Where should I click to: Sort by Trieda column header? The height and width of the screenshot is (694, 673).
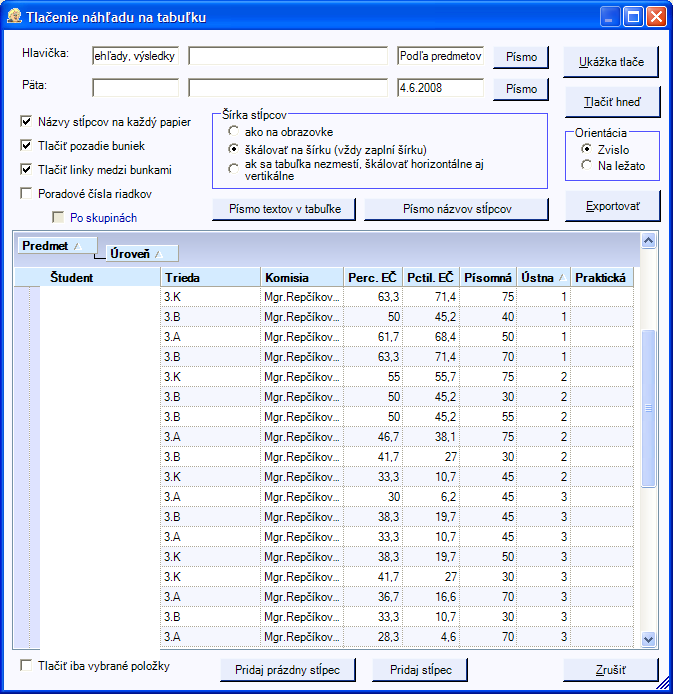pyautogui.click(x=211, y=278)
